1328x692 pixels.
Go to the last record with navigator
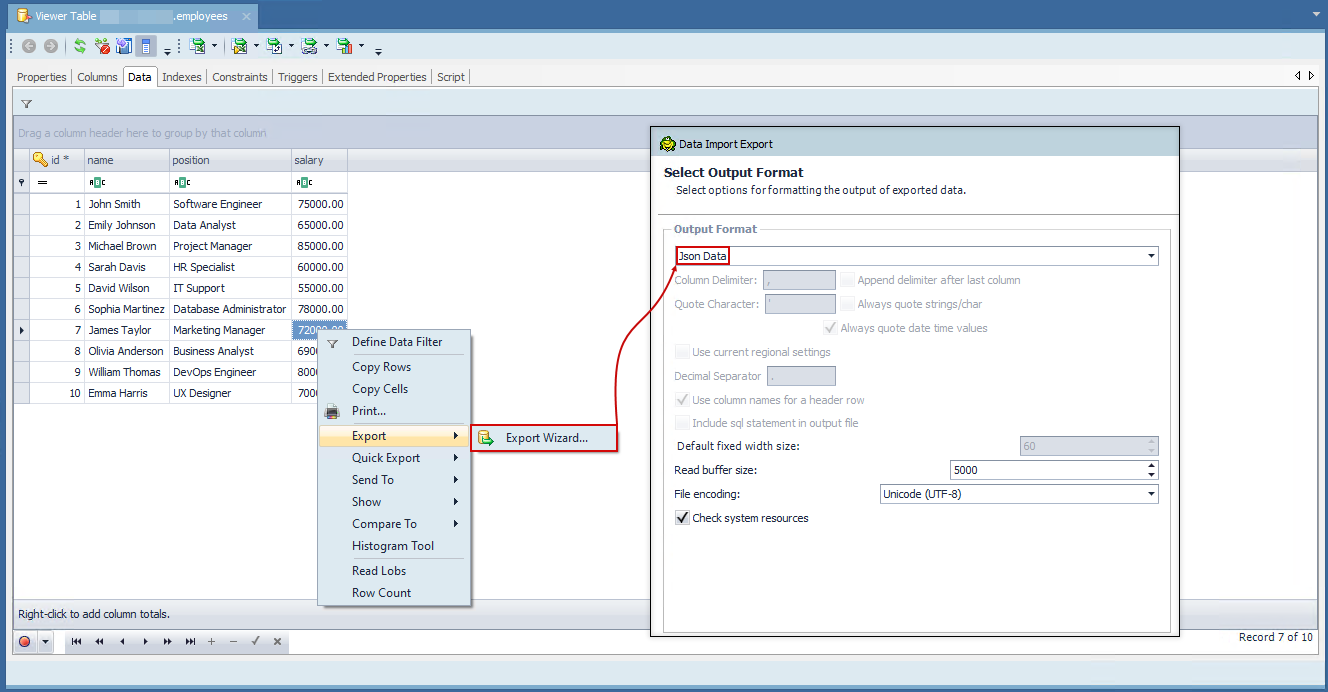[x=190, y=642]
